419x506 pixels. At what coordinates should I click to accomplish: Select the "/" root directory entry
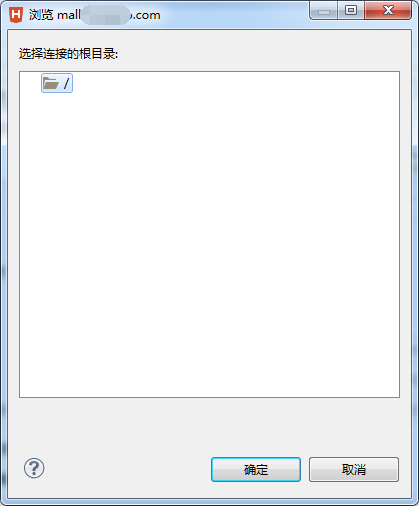point(57,83)
